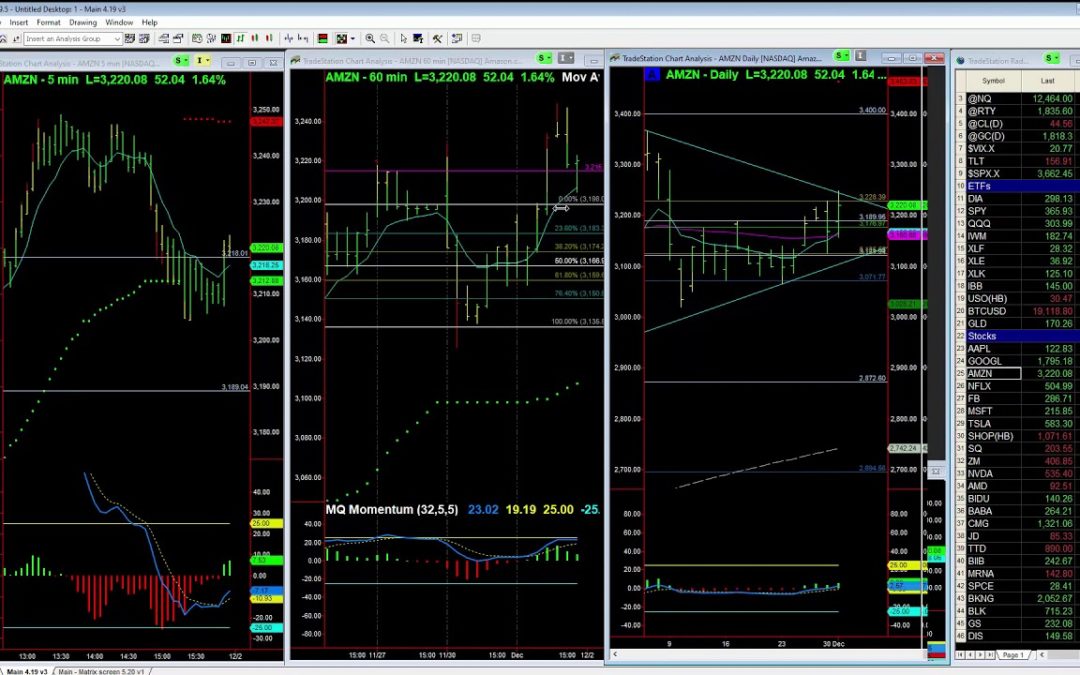Viewport: 1080px width, 675px height.
Task: Click the monitor with cursor toolbar icon
Action: pos(418,39)
